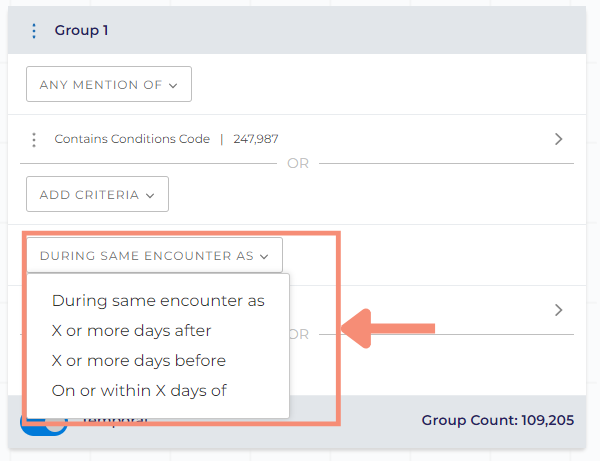Click the 247,987 count value
This screenshot has height=461, width=600.
(x=256, y=139)
